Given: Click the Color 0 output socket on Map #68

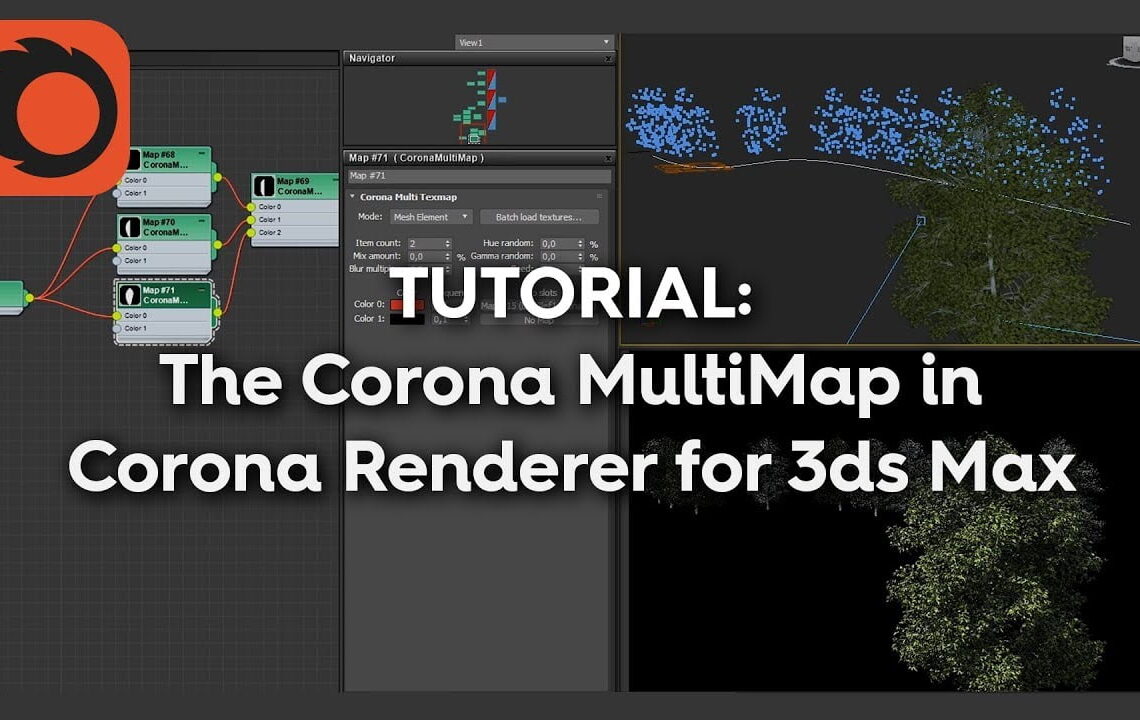Looking at the screenshot, I should pyautogui.click(x=217, y=176).
